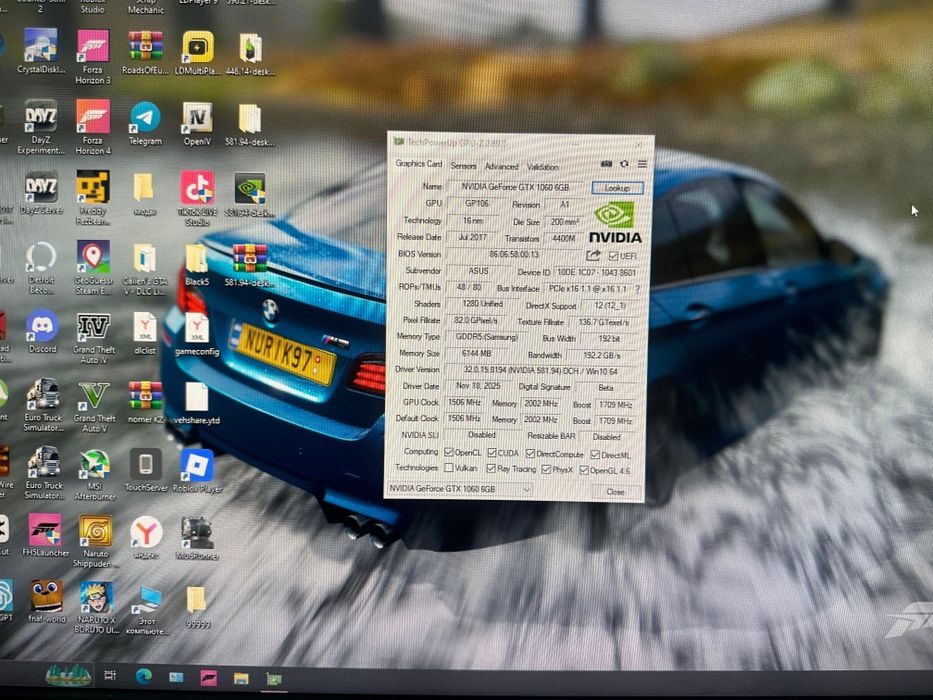Select the Forza Horizon 3 shortcut
The image size is (933, 700).
[93, 57]
